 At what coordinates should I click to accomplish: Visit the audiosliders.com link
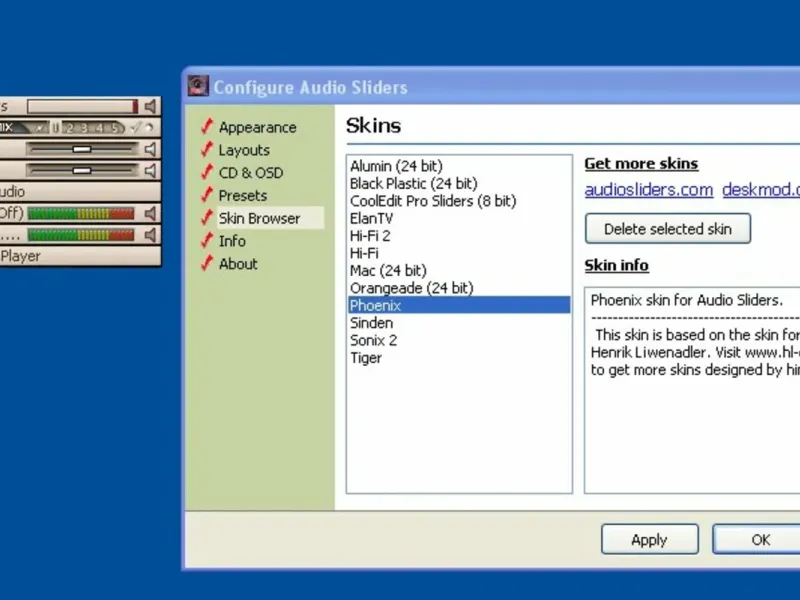tap(648, 190)
